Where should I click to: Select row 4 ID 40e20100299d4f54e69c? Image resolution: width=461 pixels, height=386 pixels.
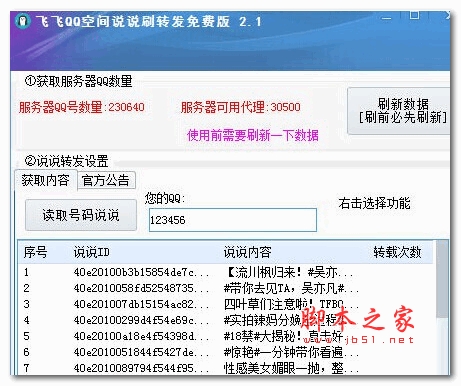click(x=141, y=320)
